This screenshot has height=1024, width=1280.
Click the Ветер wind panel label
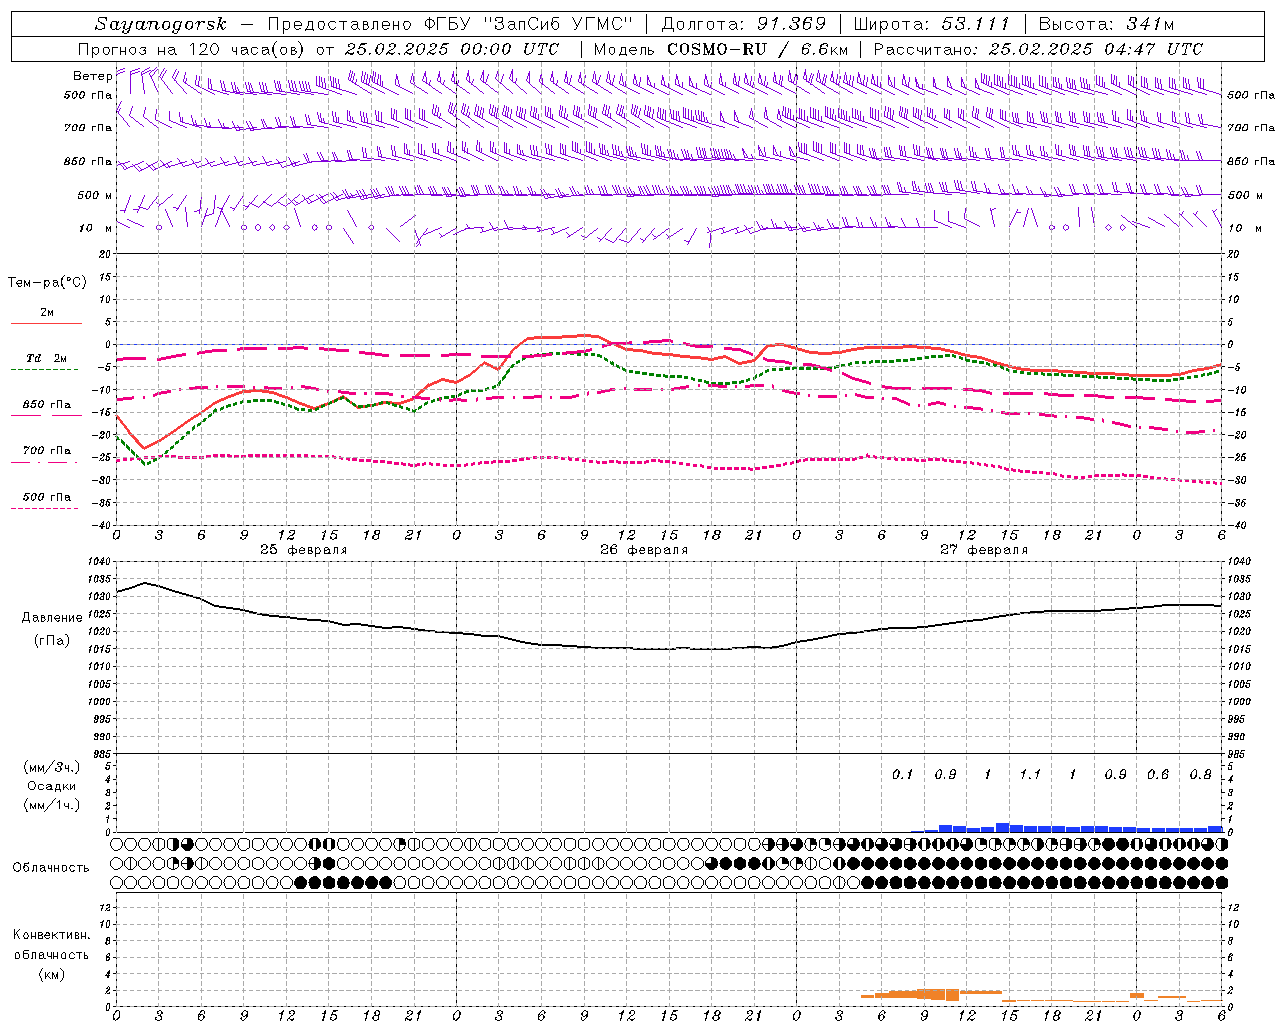coord(92,76)
